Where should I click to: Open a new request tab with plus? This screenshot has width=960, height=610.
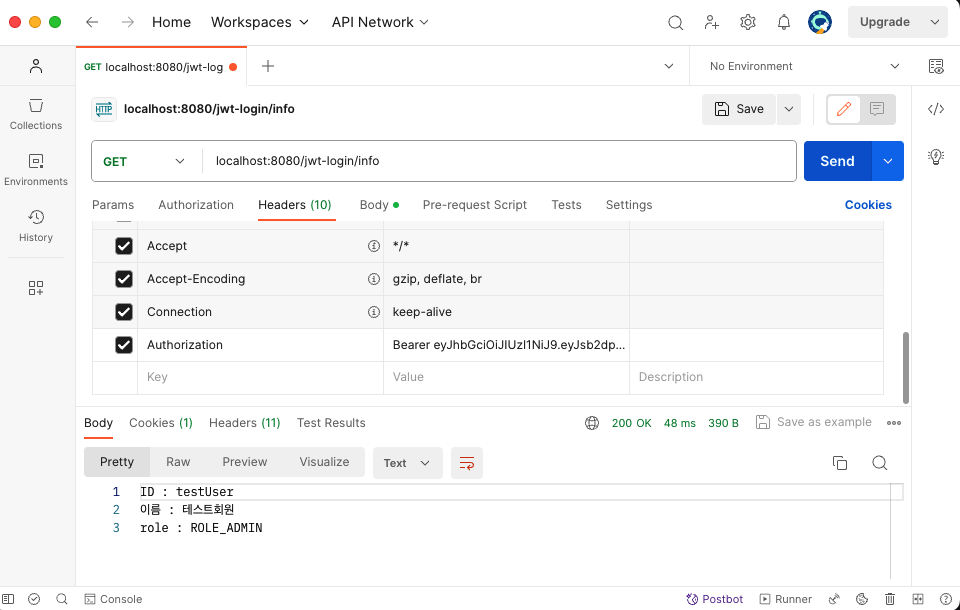pyautogui.click(x=268, y=66)
